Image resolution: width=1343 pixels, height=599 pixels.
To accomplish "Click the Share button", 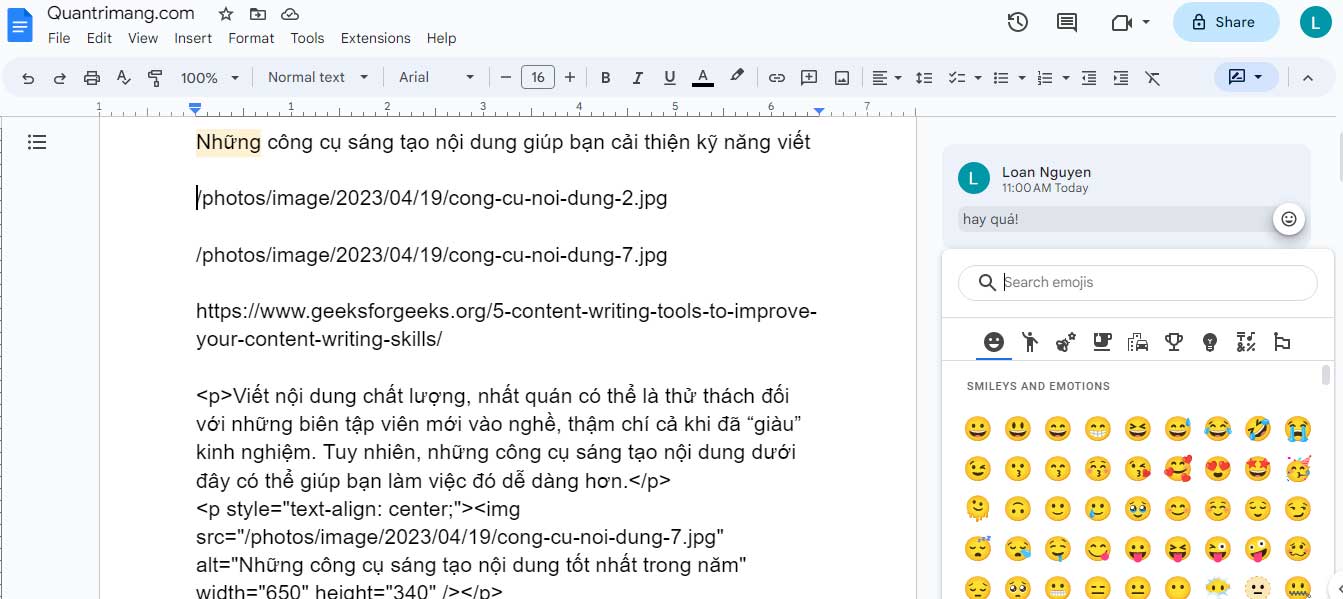I will (x=1226, y=21).
